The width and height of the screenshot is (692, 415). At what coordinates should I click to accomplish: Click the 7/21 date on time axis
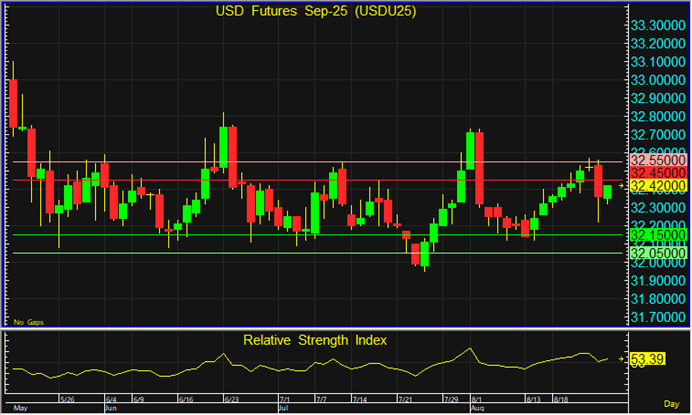[406, 399]
